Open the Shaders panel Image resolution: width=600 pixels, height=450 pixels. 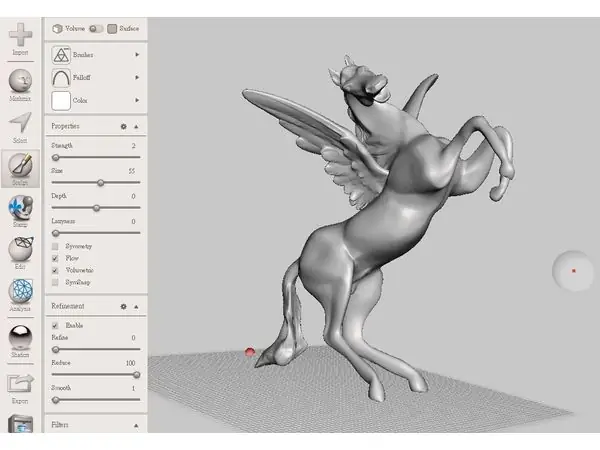[20, 341]
